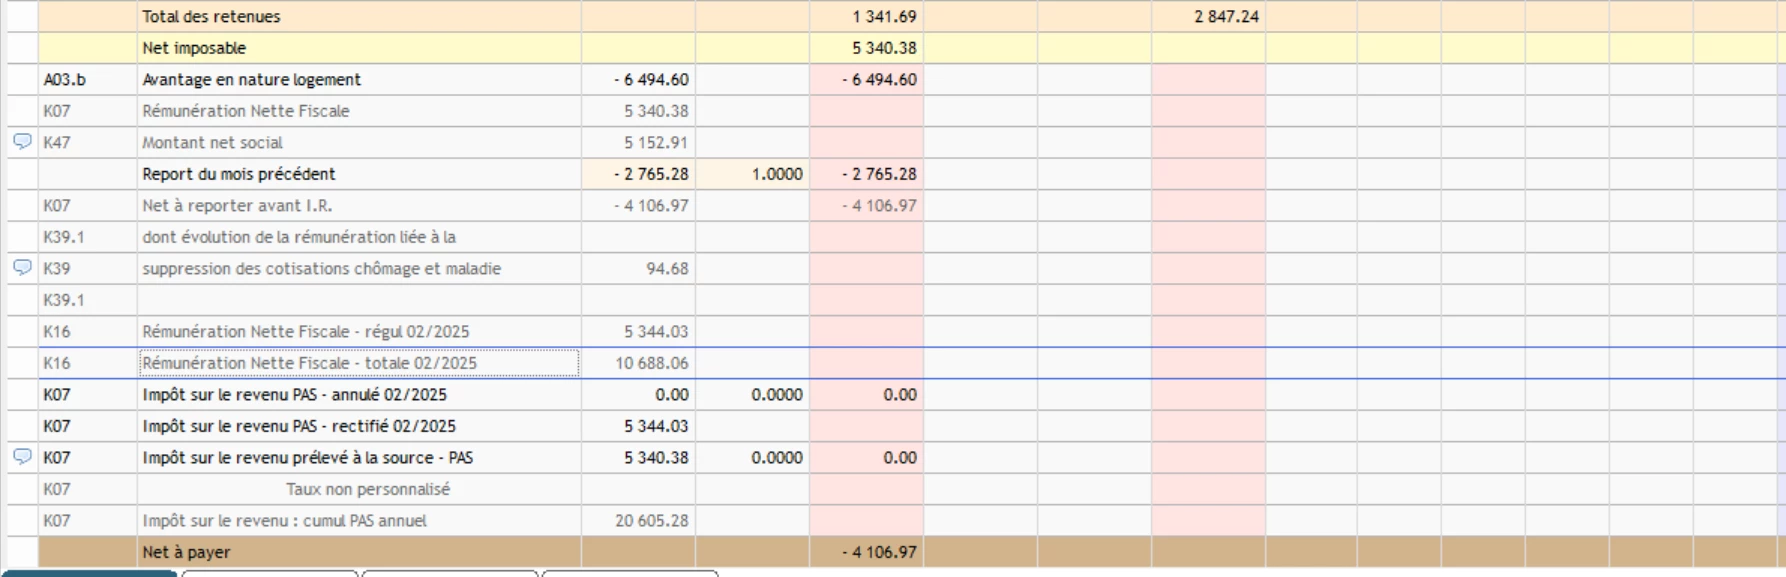
Task: Open comment icon beside Impôt prélevé à la source
Action: 22,457
